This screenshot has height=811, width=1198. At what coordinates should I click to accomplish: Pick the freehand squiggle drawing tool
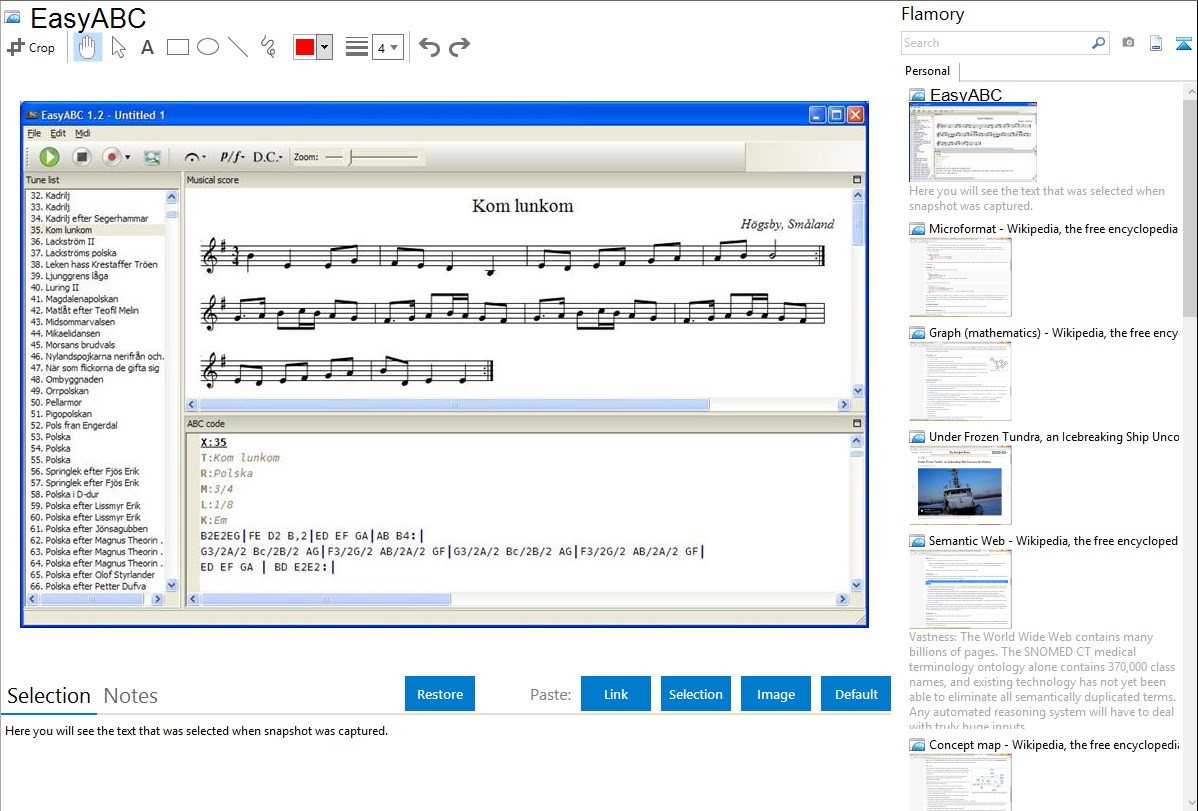[x=268, y=47]
